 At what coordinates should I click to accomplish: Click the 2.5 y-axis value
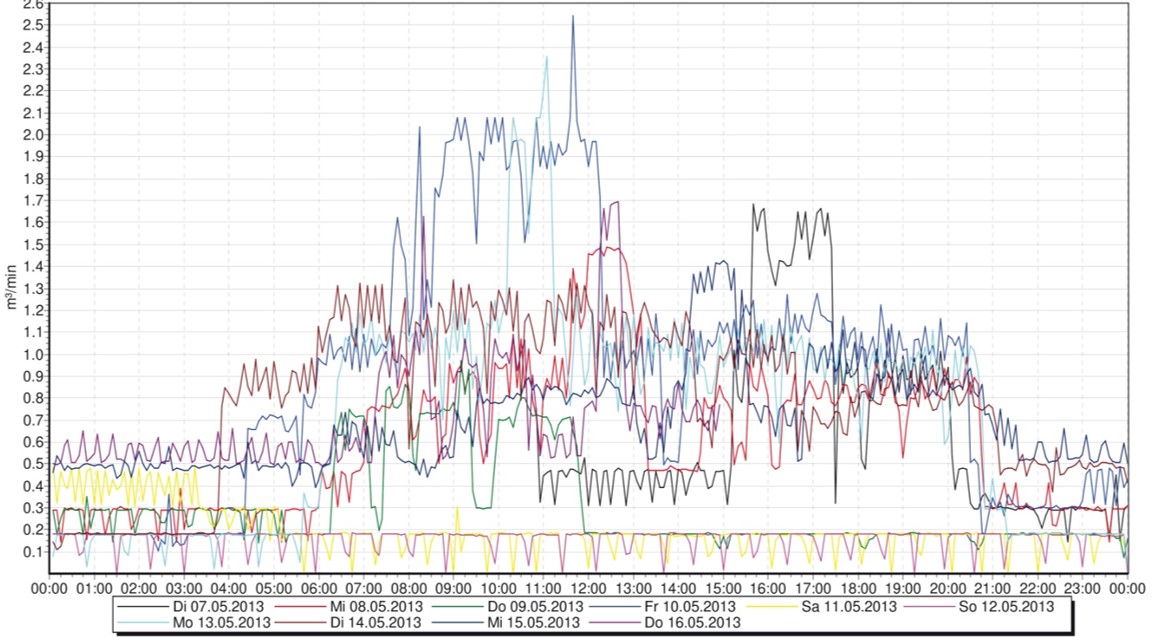tap(34, 25)
